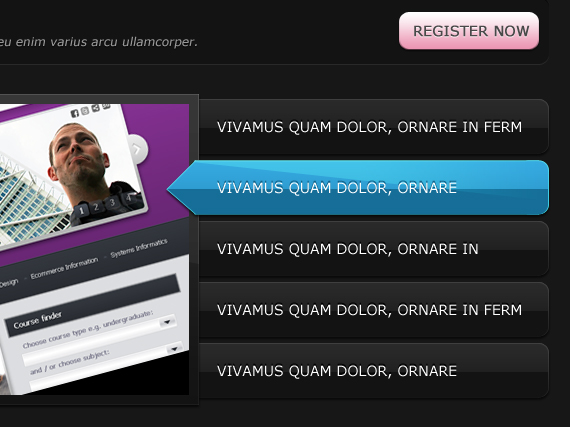
Task: Jump to slide number 4 in the pagination
Action: 128,198
